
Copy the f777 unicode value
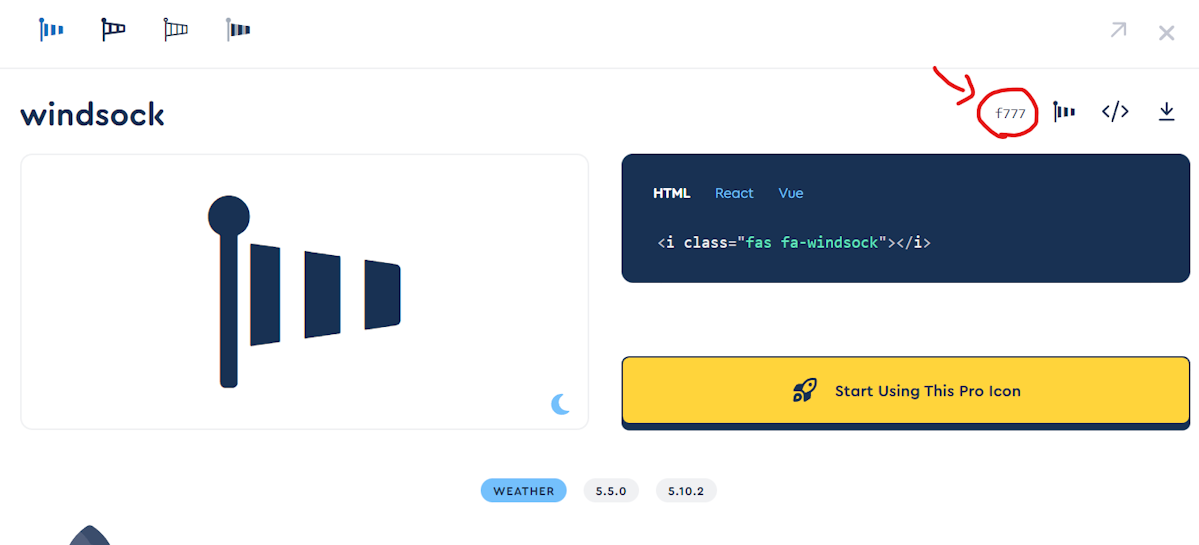click(x=1009, y=113)
